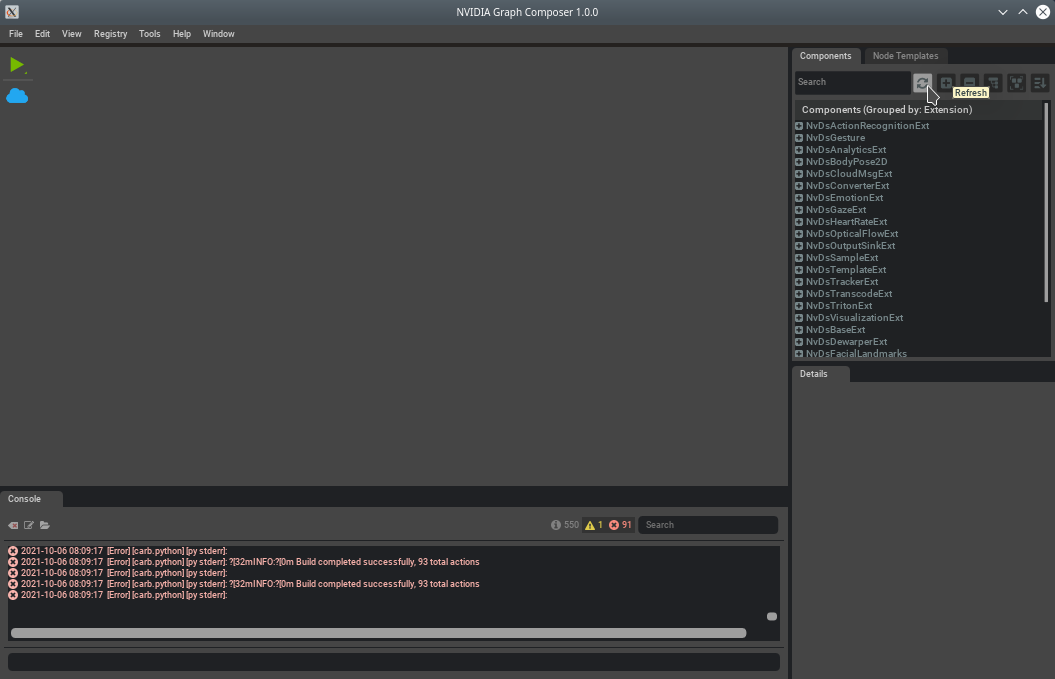This screenshot has height=679, width=1055.
Task: Toggle warning messages filter in console
Action: (594, 525)
